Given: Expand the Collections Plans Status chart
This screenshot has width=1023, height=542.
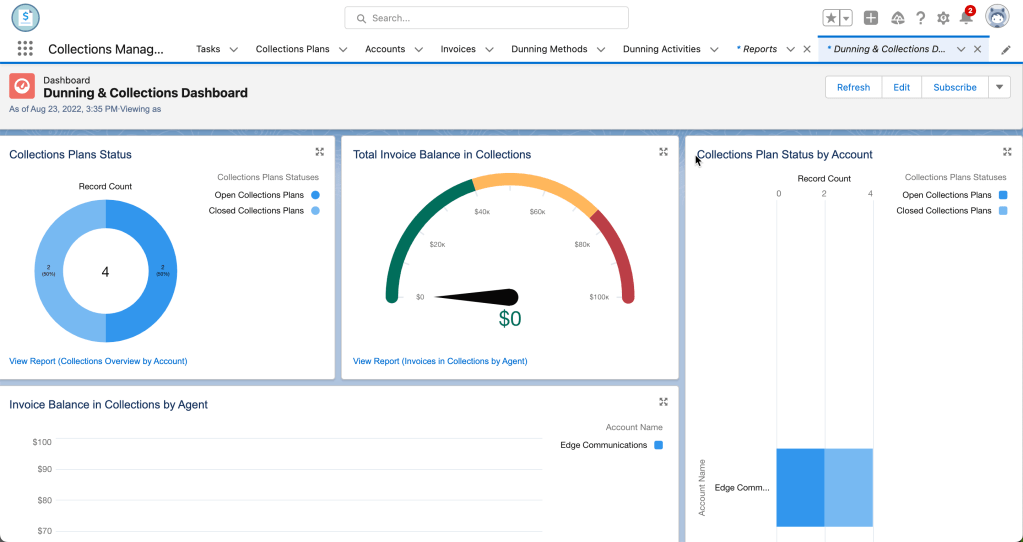Looking at the screenshot, I should [320, 152].
